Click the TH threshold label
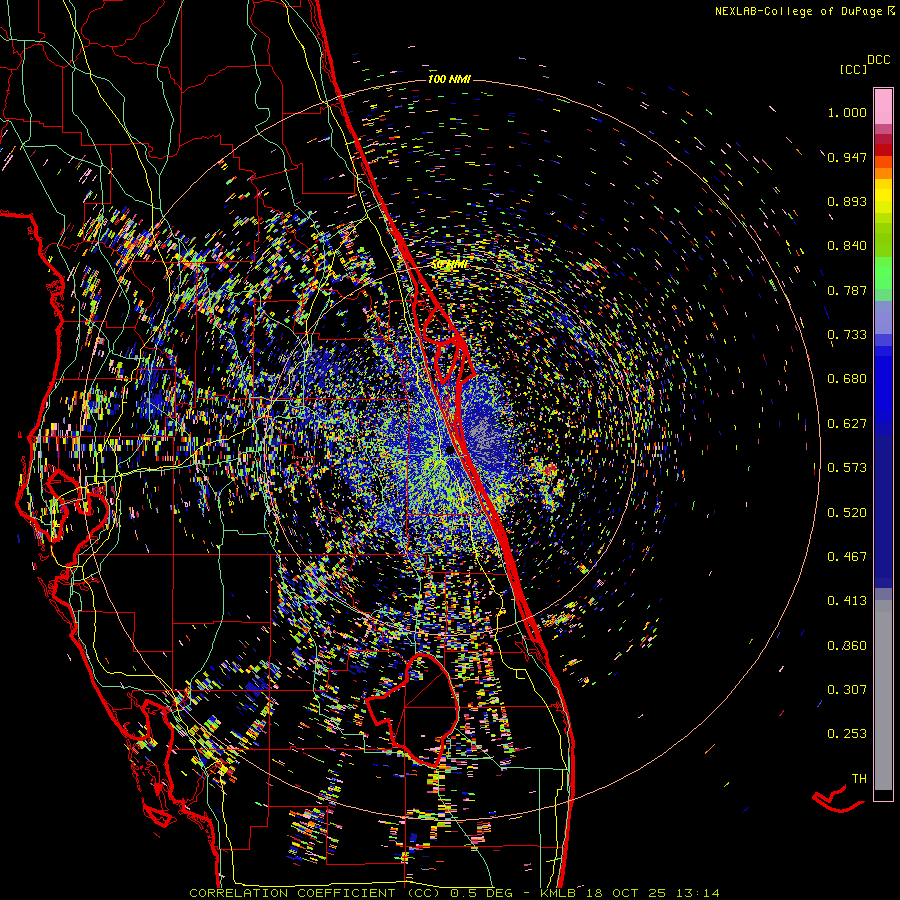900x900 pixels. (859, 779)
